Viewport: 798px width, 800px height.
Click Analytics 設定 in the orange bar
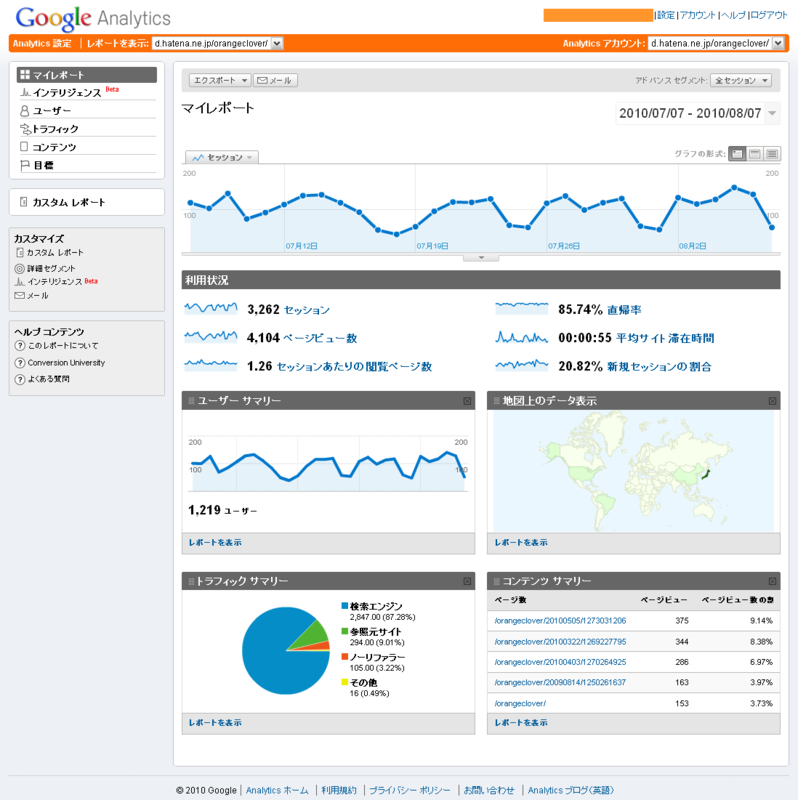[x=42, y=43]
